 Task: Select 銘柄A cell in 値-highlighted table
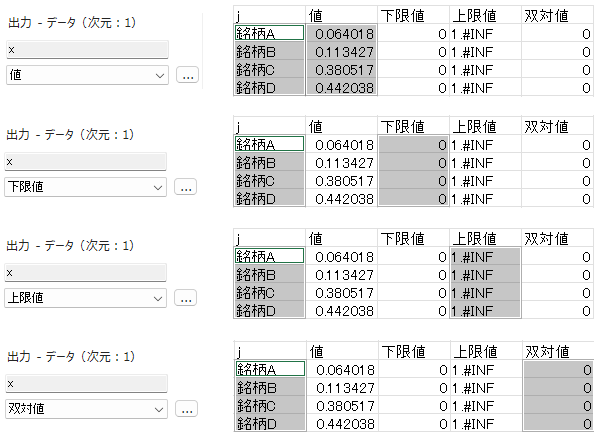pyautogui.click(x=269, y=33)
